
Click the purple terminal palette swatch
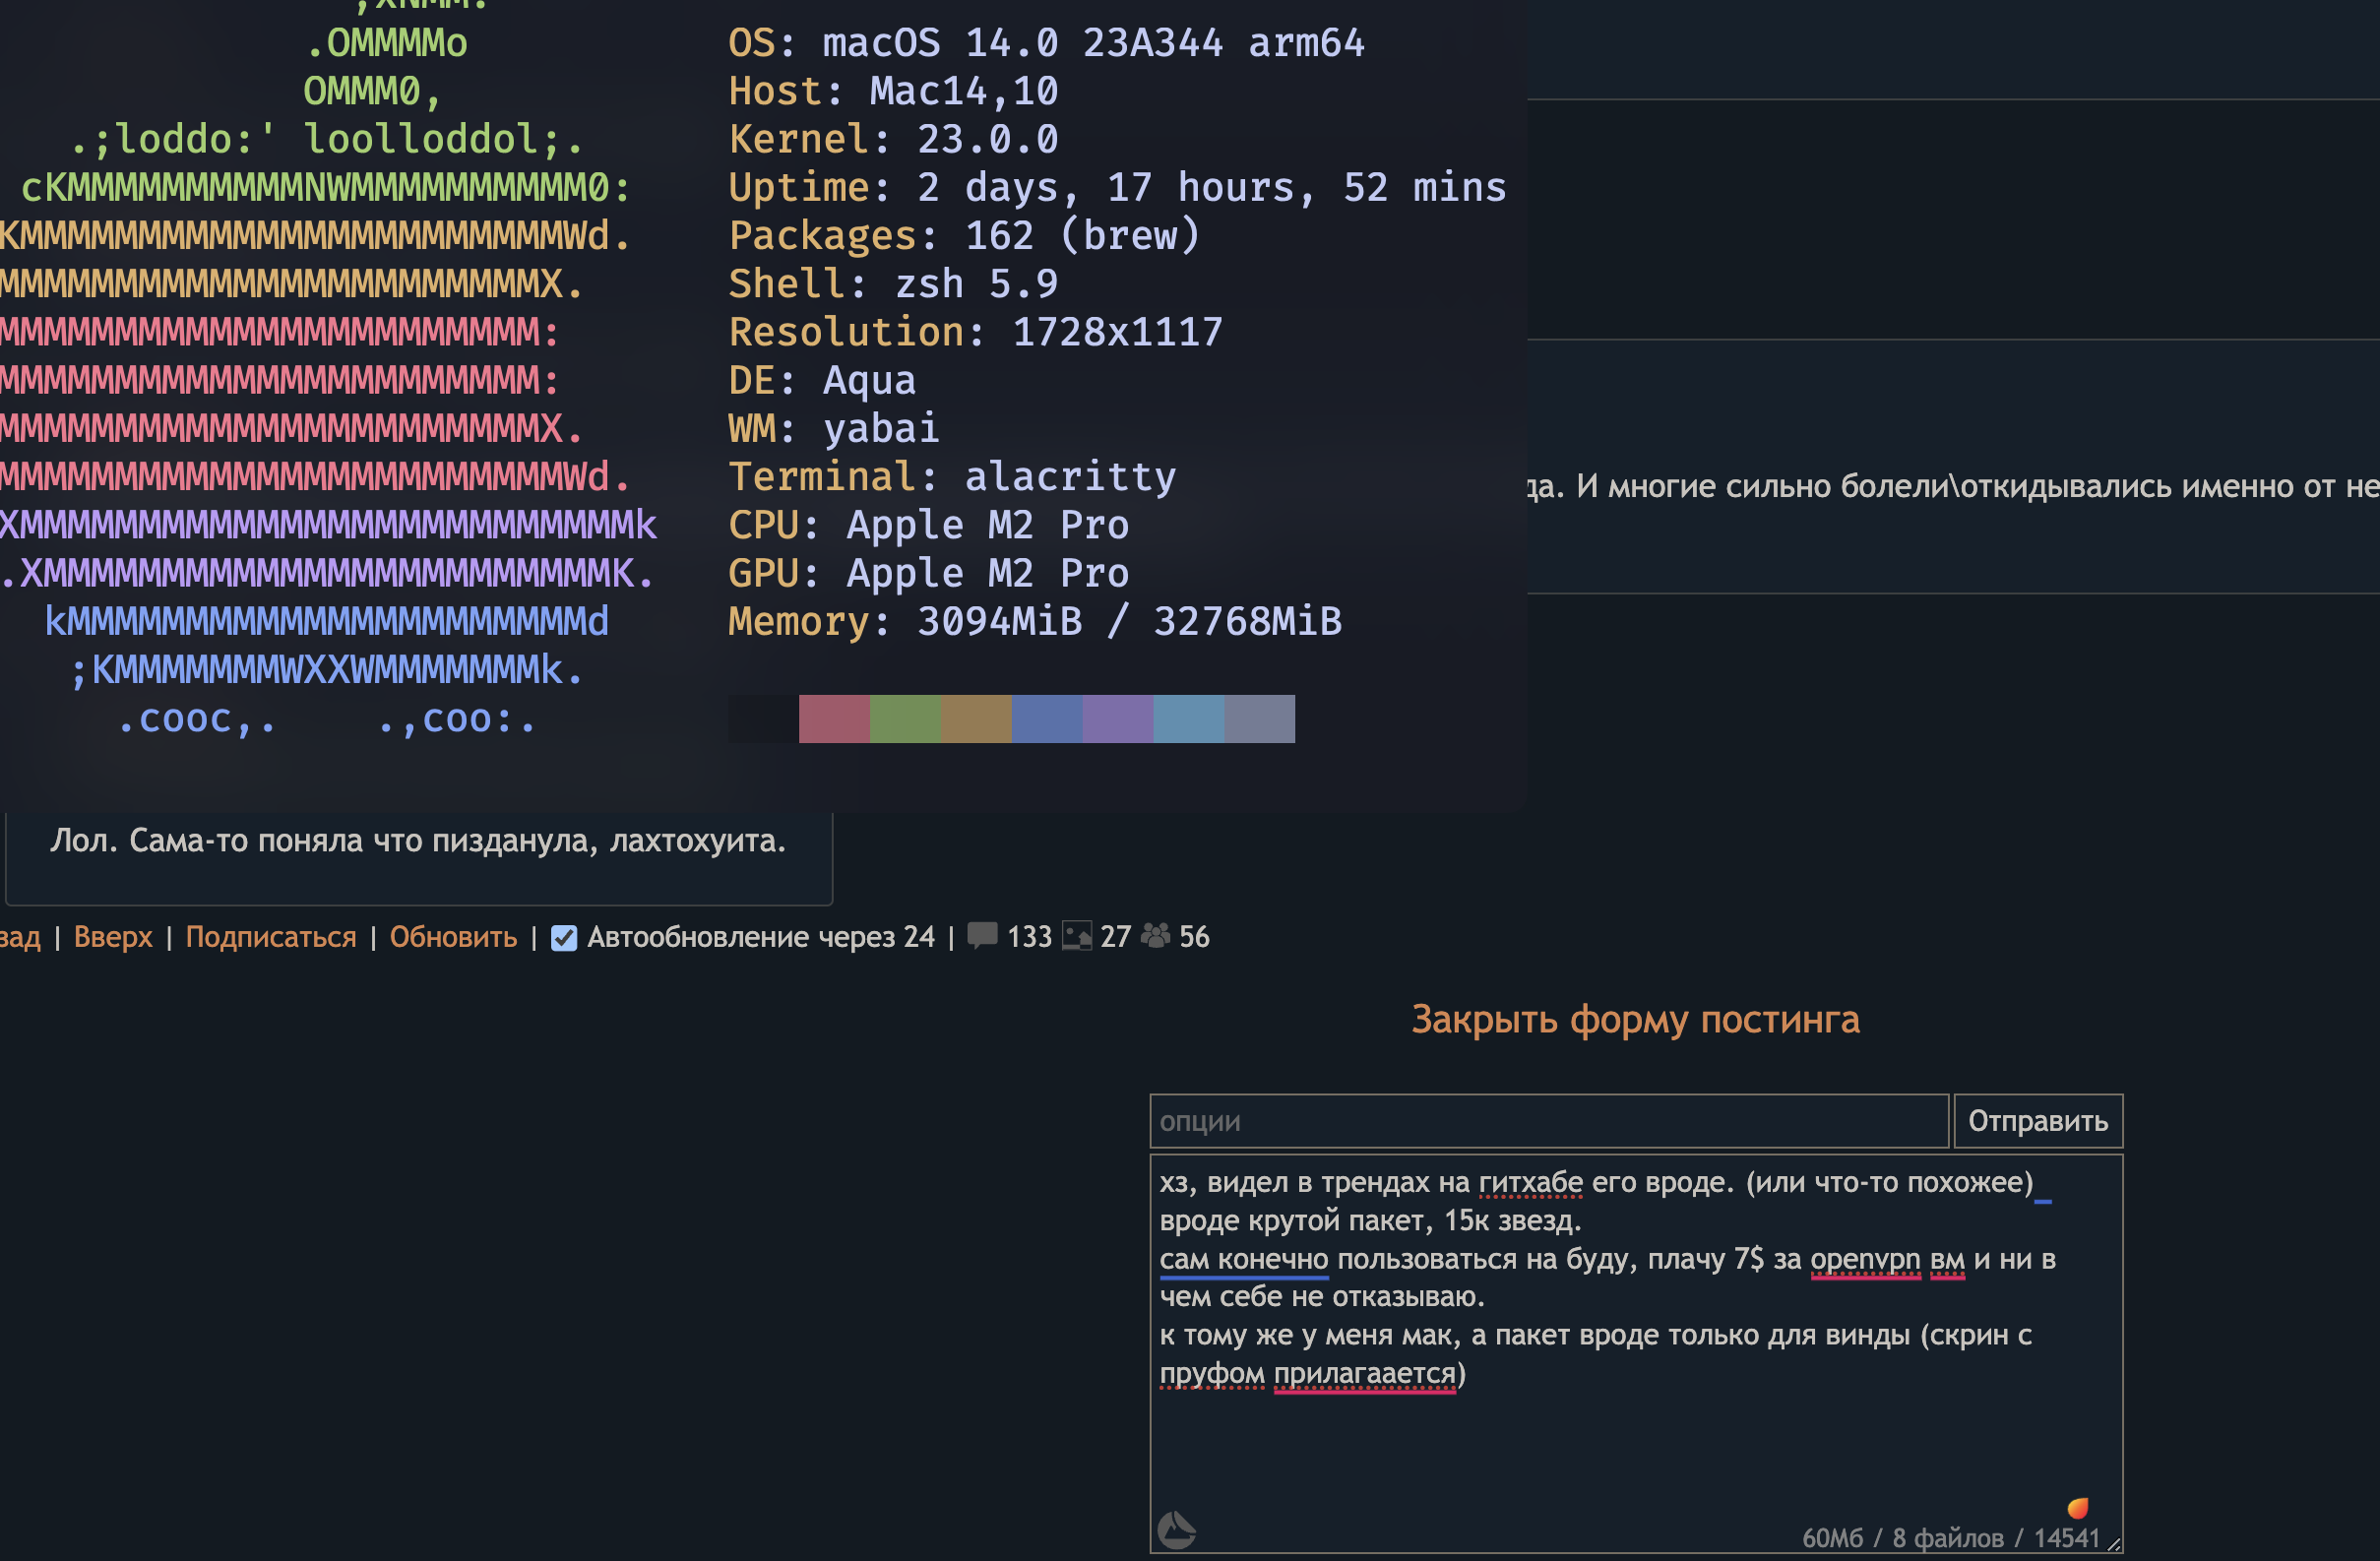pyautogui.click(x=1117, y=719)
